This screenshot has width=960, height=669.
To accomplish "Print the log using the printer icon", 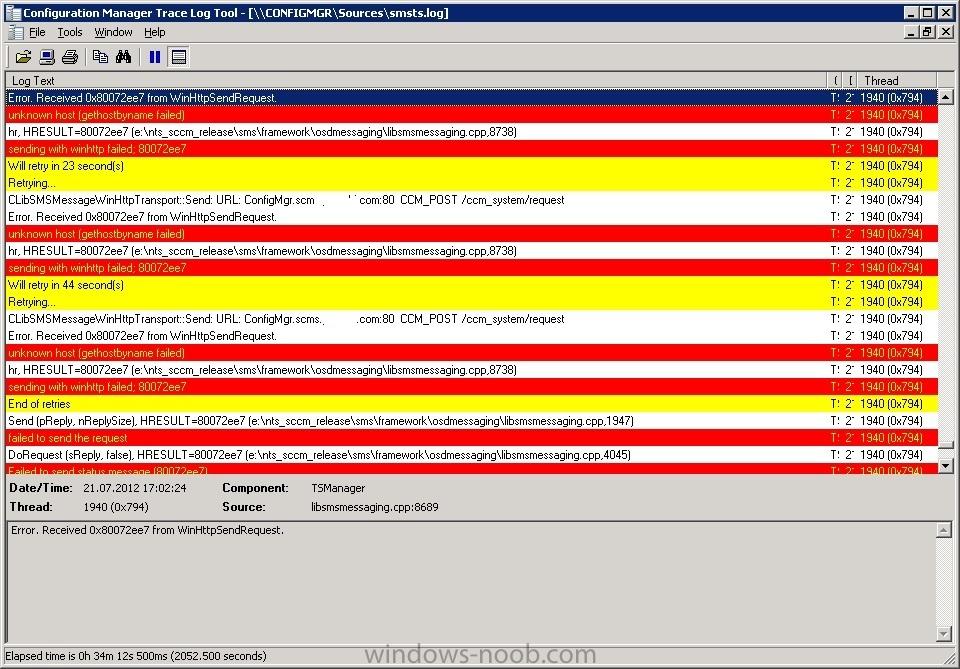I will 70,57.
